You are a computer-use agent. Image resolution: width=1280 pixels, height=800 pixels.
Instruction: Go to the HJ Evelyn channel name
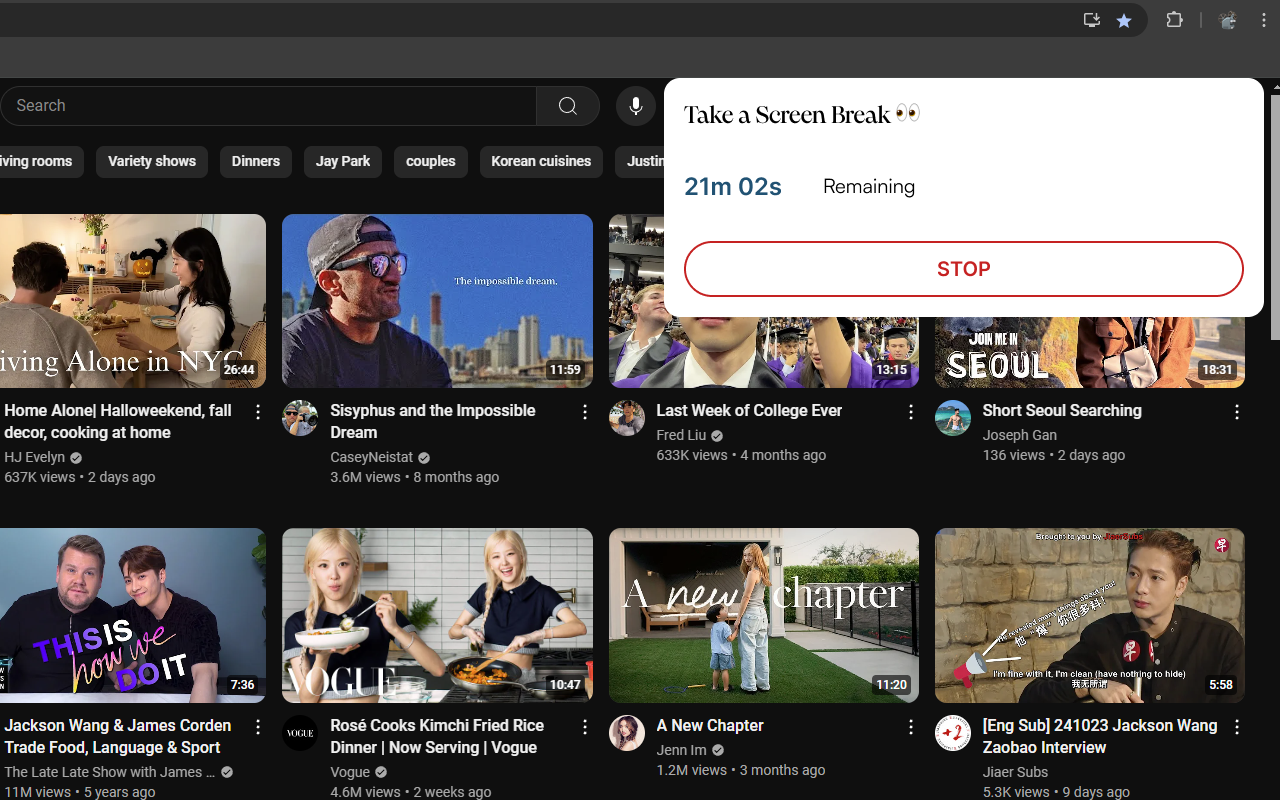pyautogui.click(x=35, y=457)
